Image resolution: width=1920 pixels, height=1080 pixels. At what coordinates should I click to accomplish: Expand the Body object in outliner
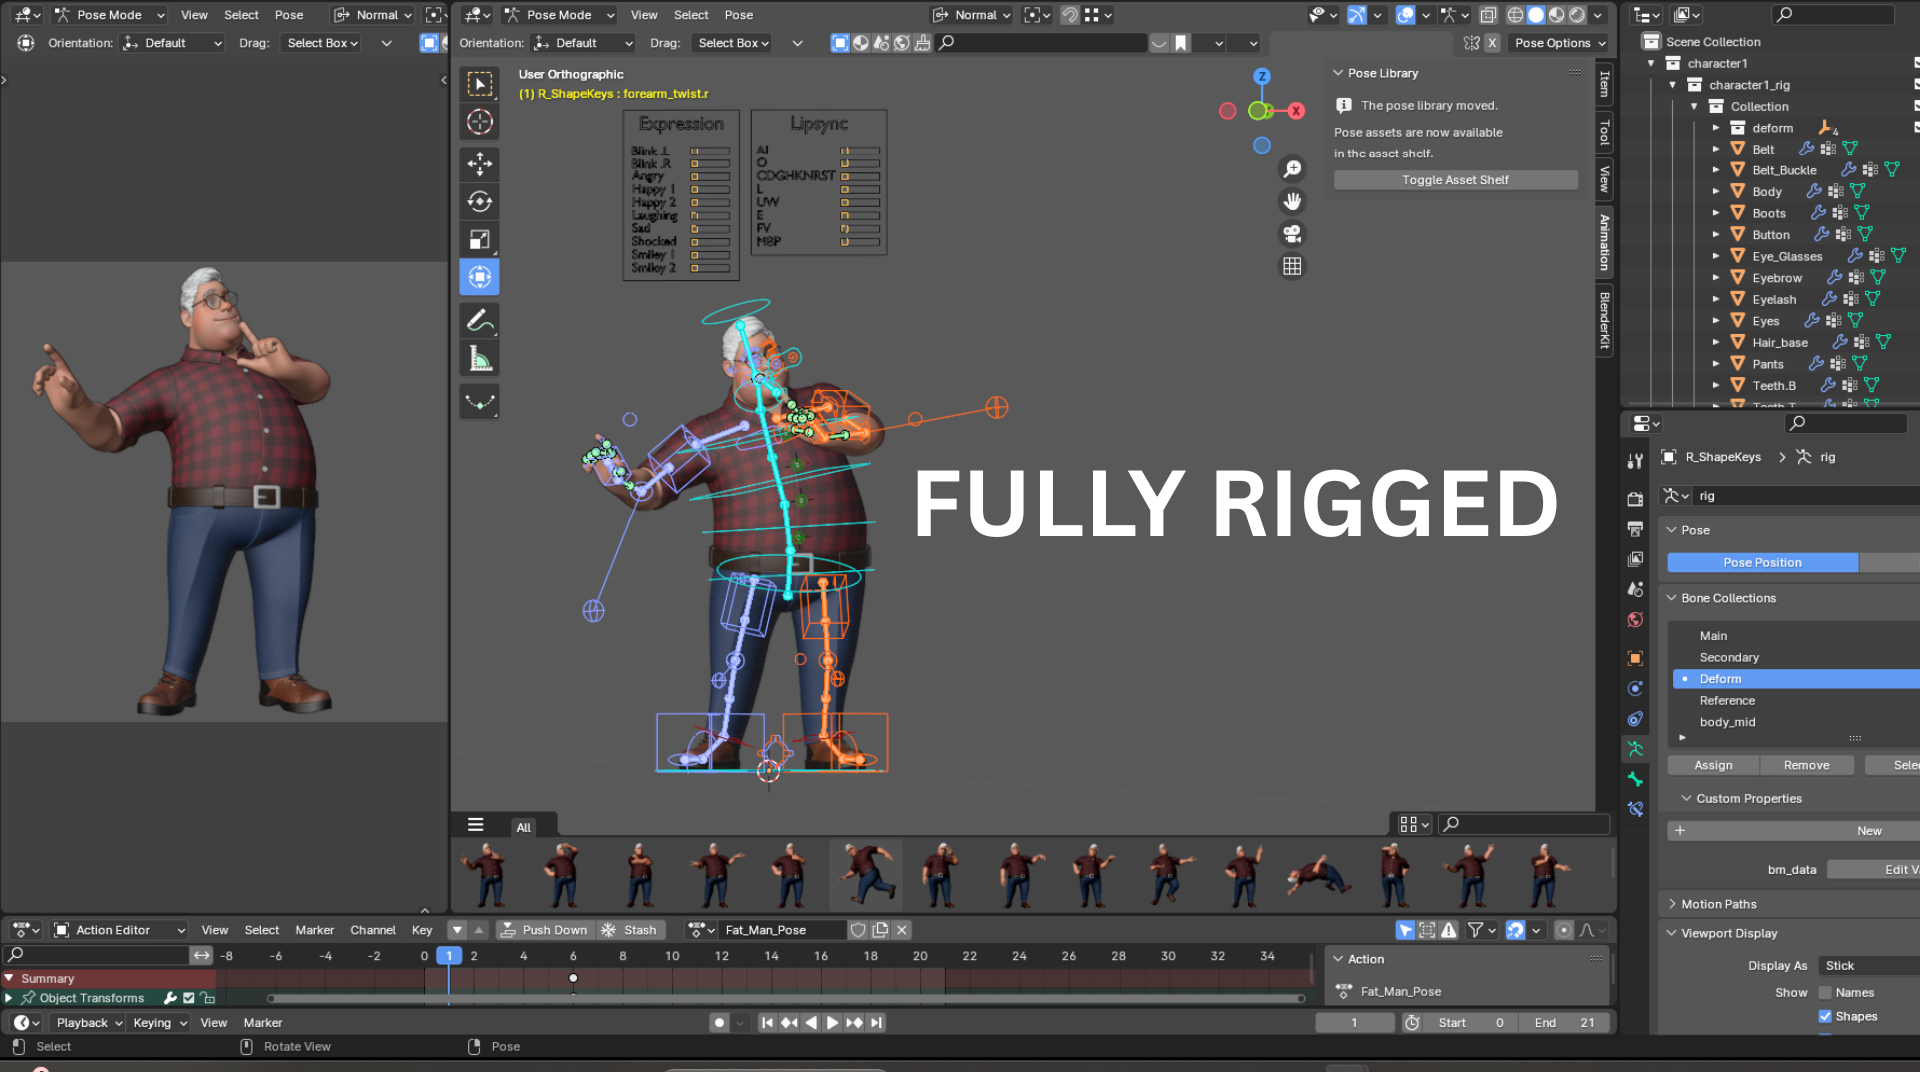1716,192
